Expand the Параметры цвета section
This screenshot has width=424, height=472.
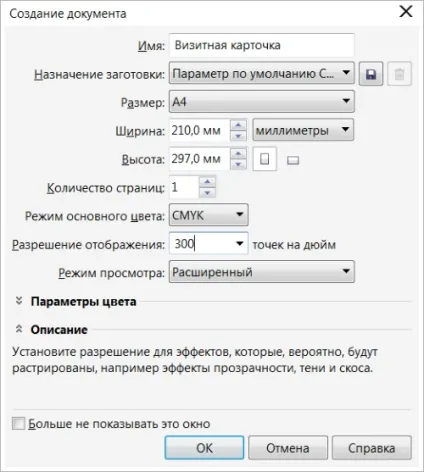[19, 301]
